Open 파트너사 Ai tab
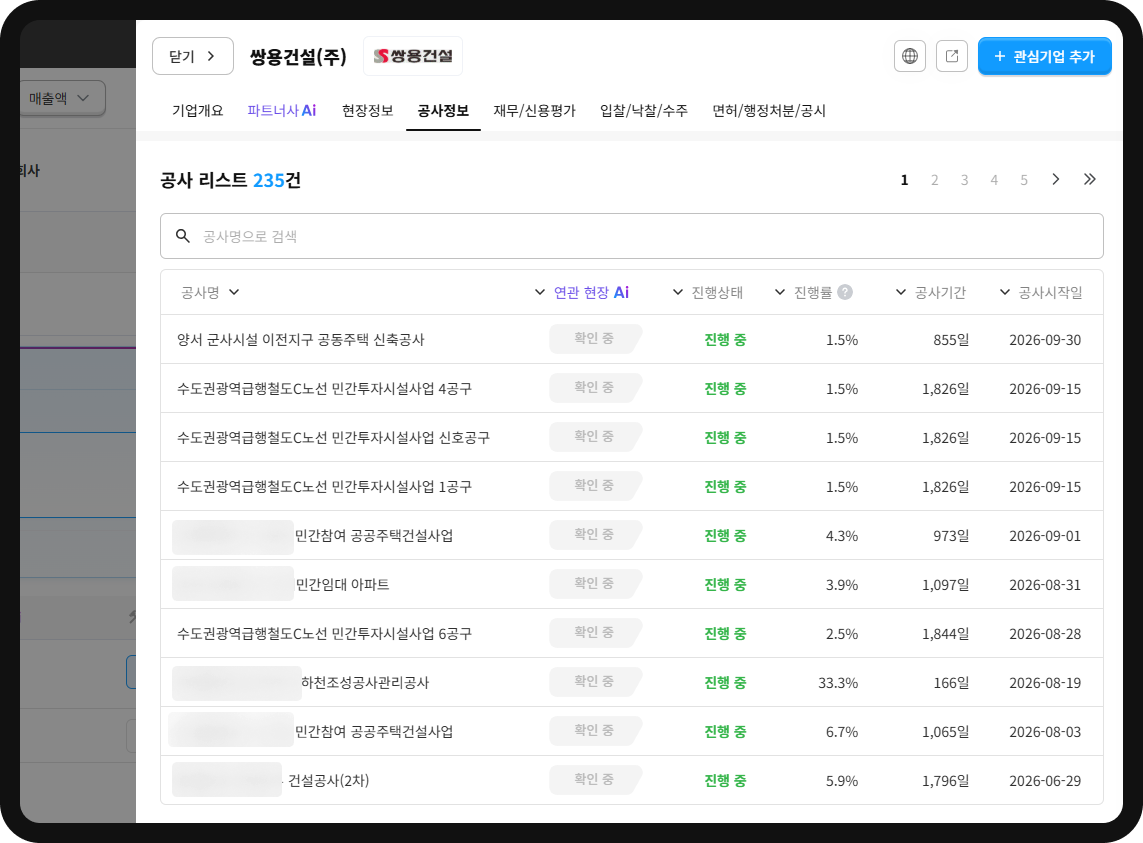1143x843 pixels. (281, 111)
